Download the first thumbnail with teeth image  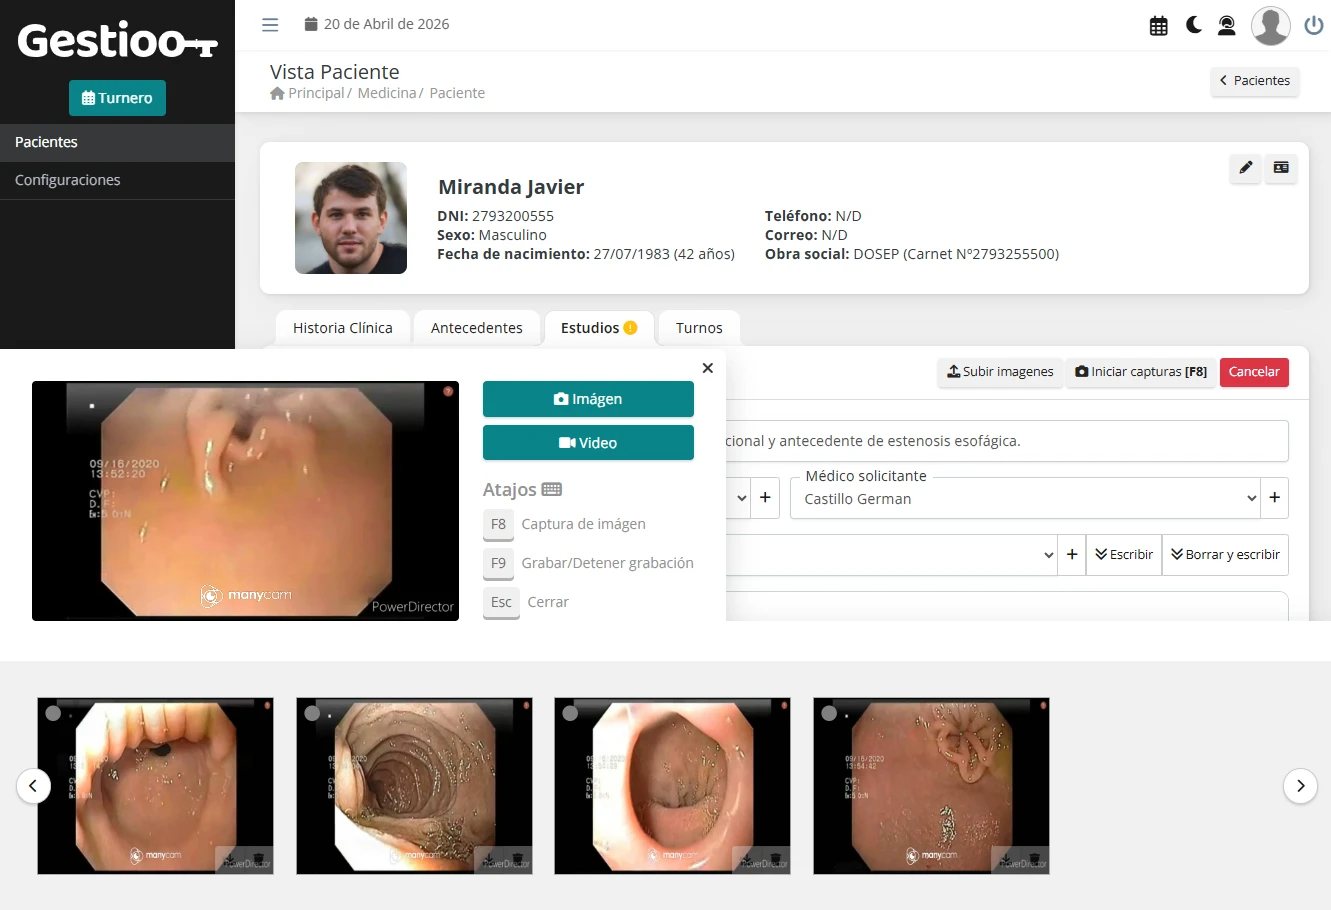point(229,860)
